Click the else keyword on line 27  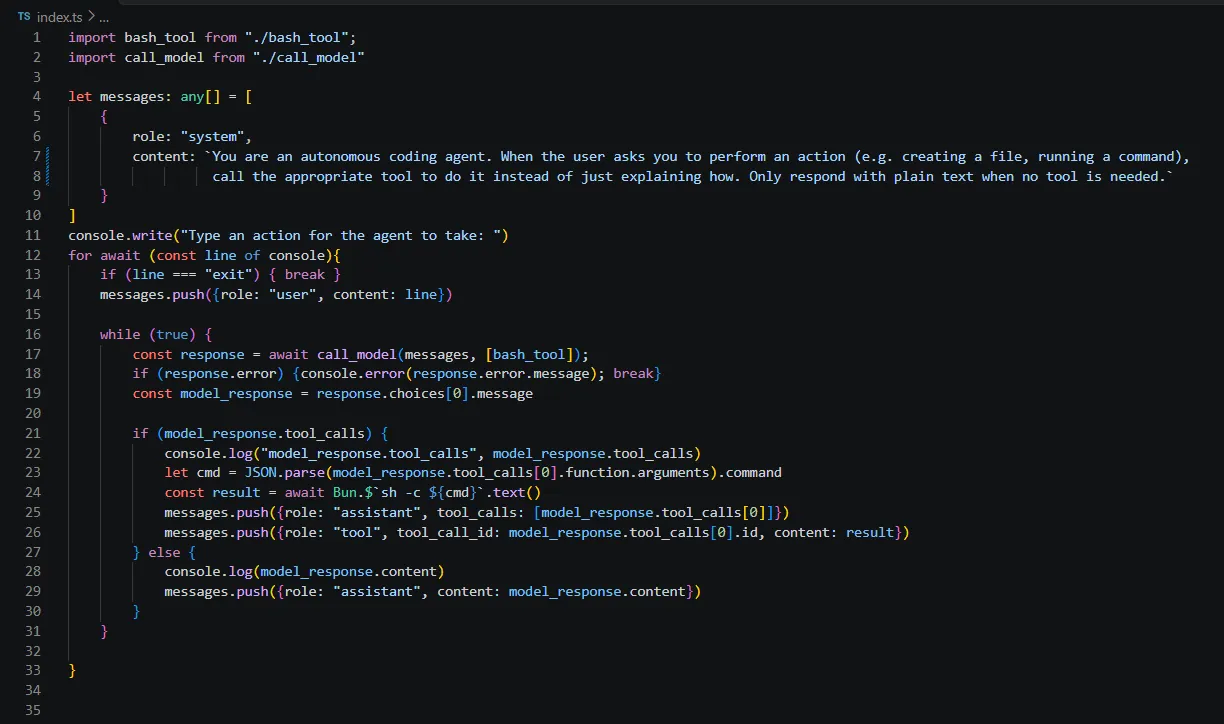(x=164, y=552)
